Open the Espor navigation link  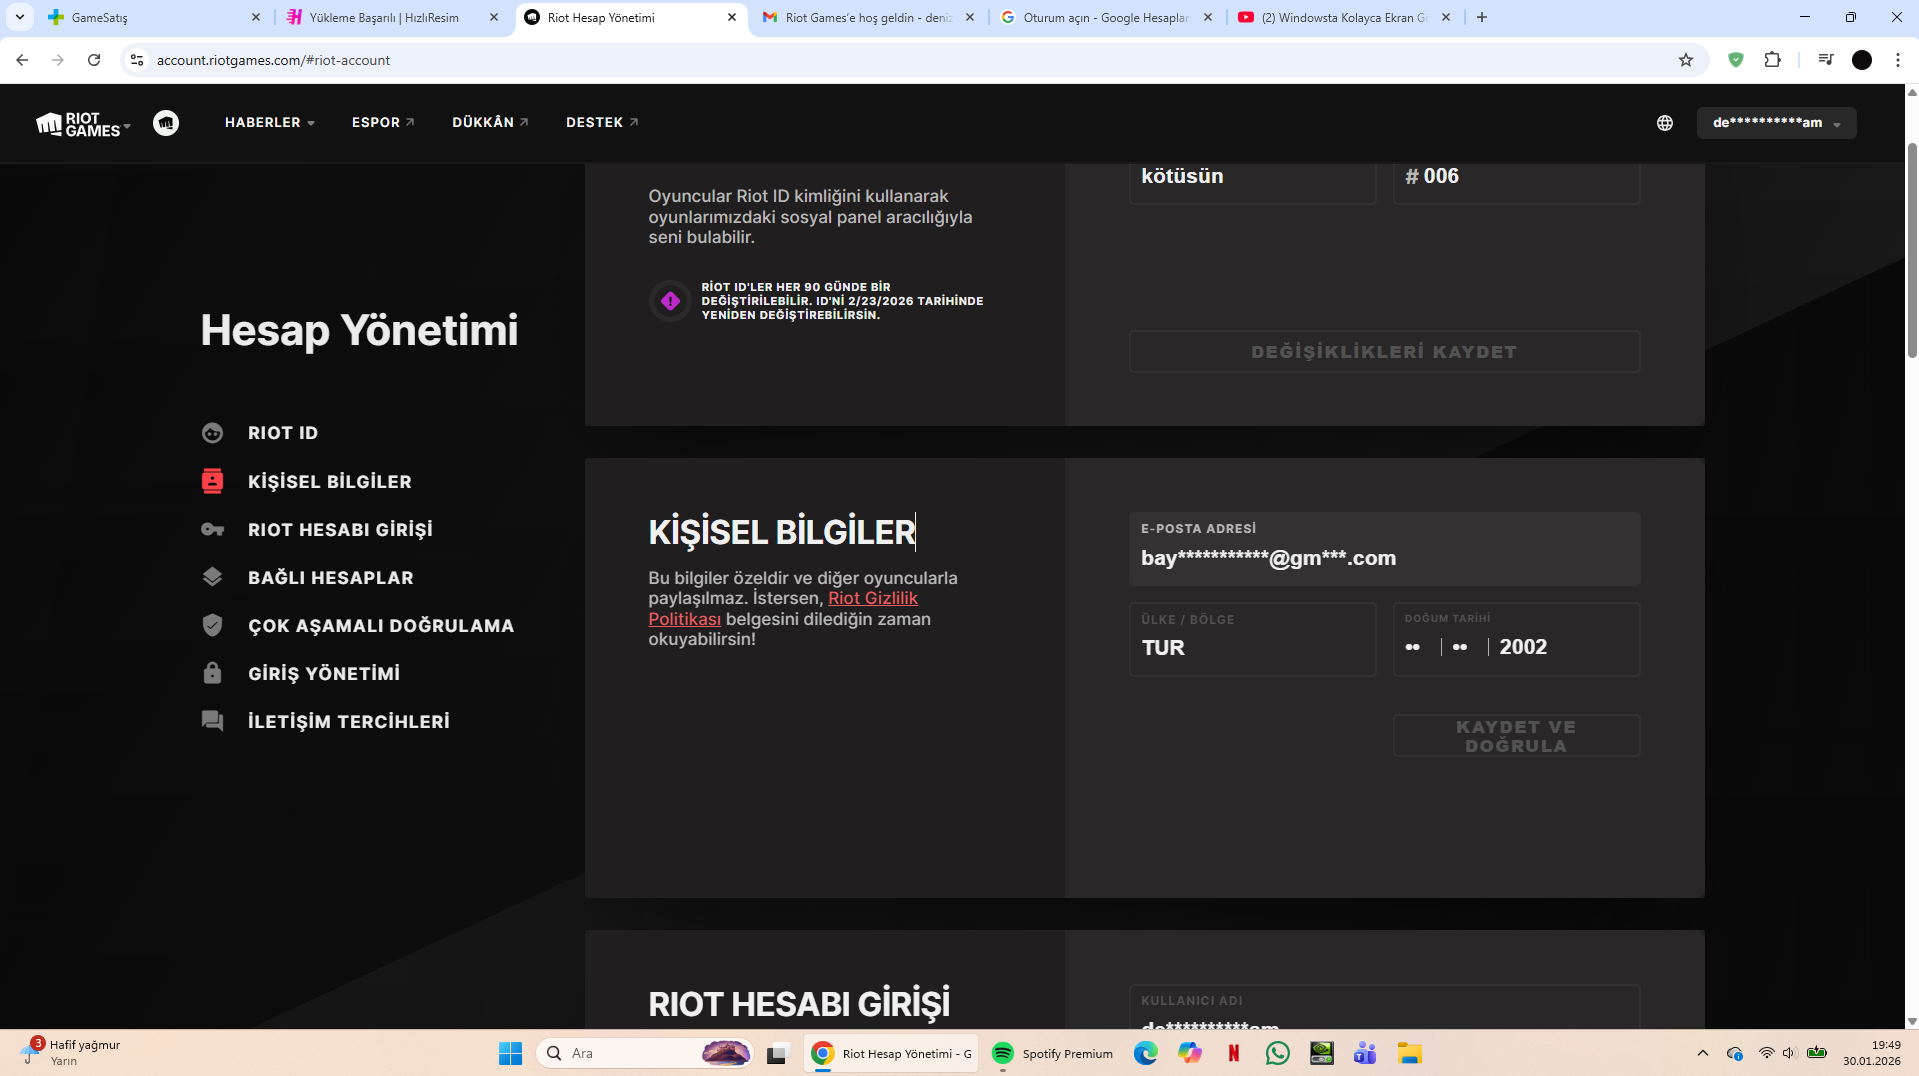[x=383, y=123]
